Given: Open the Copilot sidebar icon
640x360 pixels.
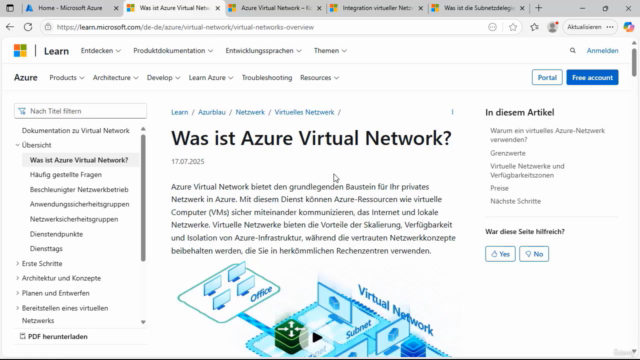Looking at the screenshot, I should [x=629, y=27].
